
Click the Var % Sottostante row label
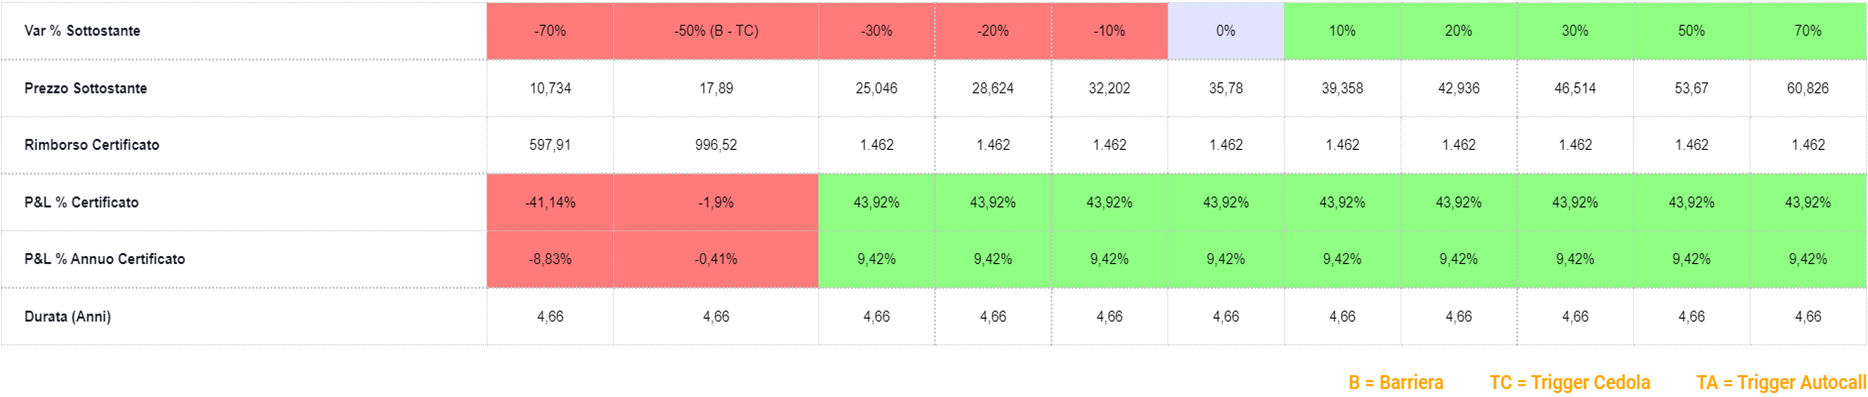(x=82, y=31)
